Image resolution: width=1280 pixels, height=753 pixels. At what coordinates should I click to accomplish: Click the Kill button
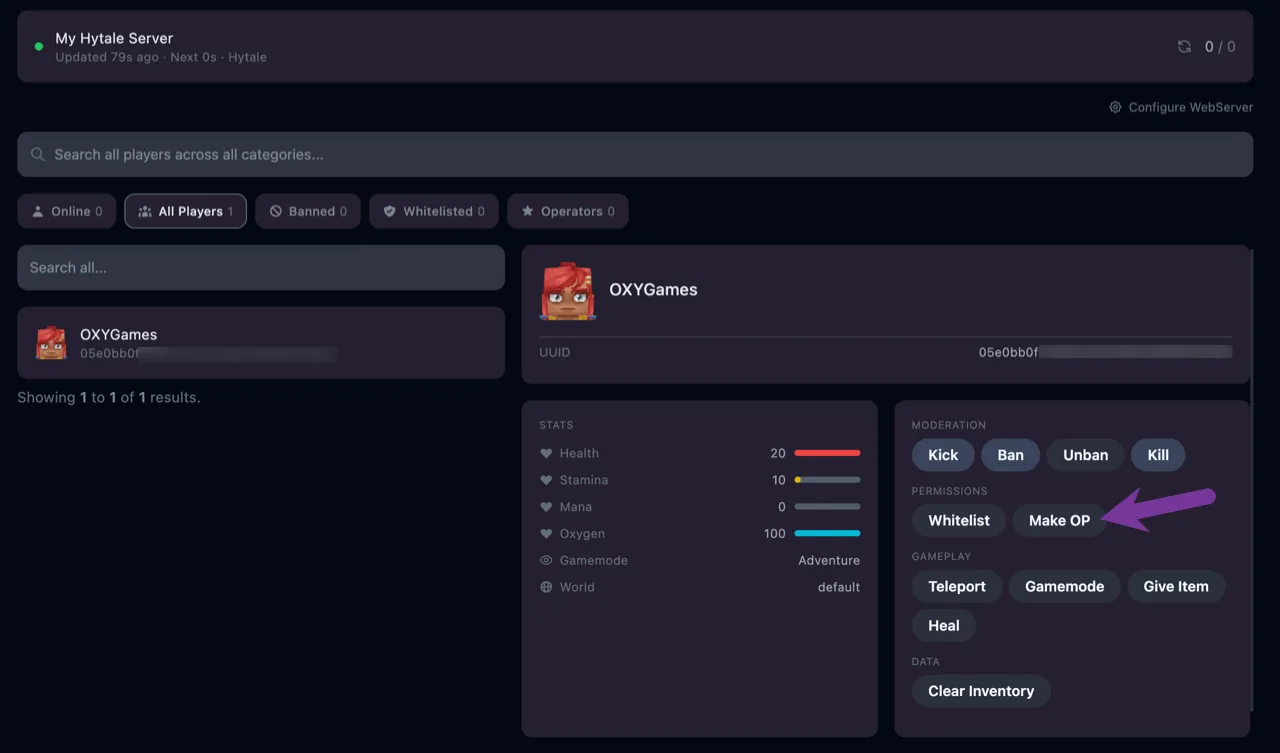[x=1158, y=455]
